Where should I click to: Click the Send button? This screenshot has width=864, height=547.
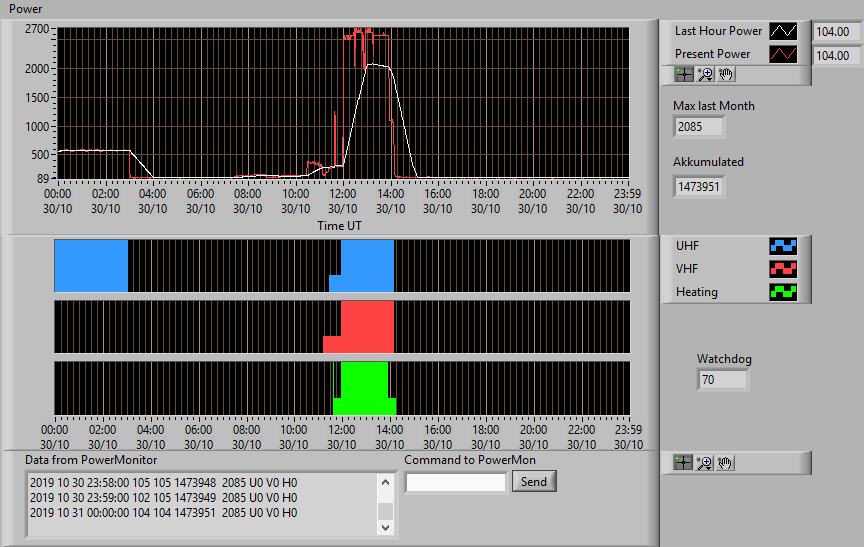pos(534,481)
